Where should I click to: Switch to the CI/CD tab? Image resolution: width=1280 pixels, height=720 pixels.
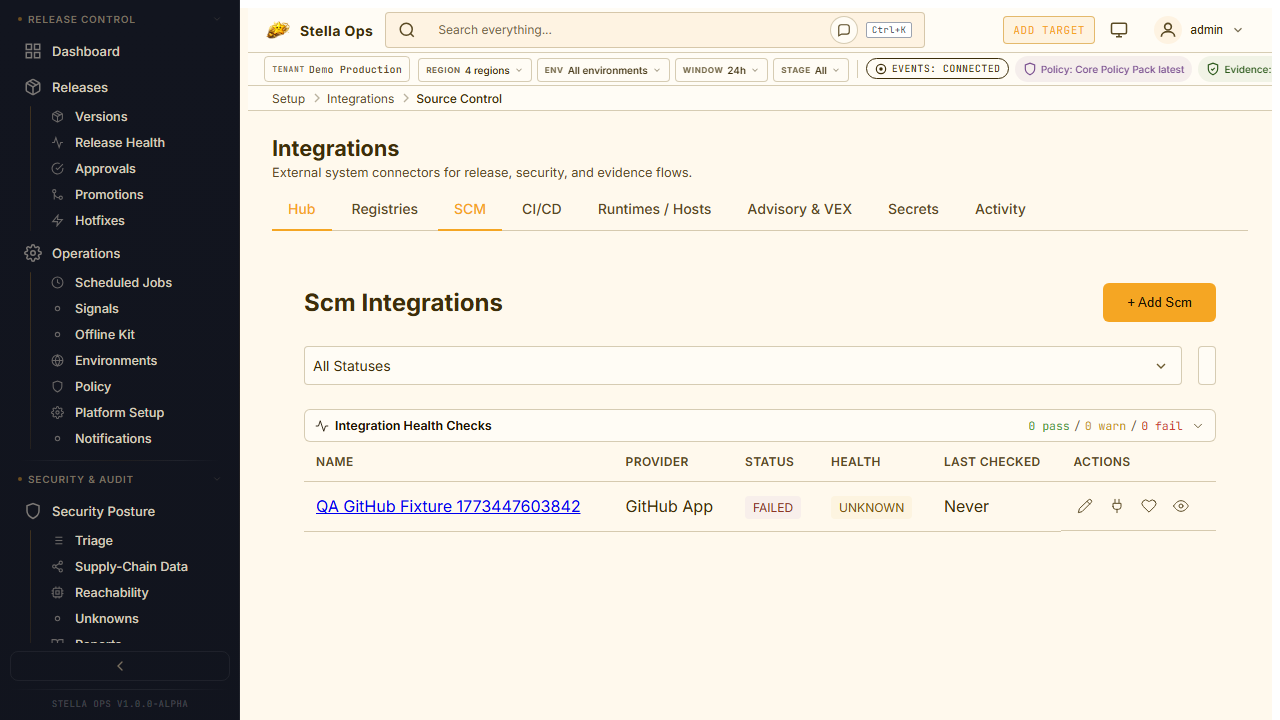click(x=542, y=209)
